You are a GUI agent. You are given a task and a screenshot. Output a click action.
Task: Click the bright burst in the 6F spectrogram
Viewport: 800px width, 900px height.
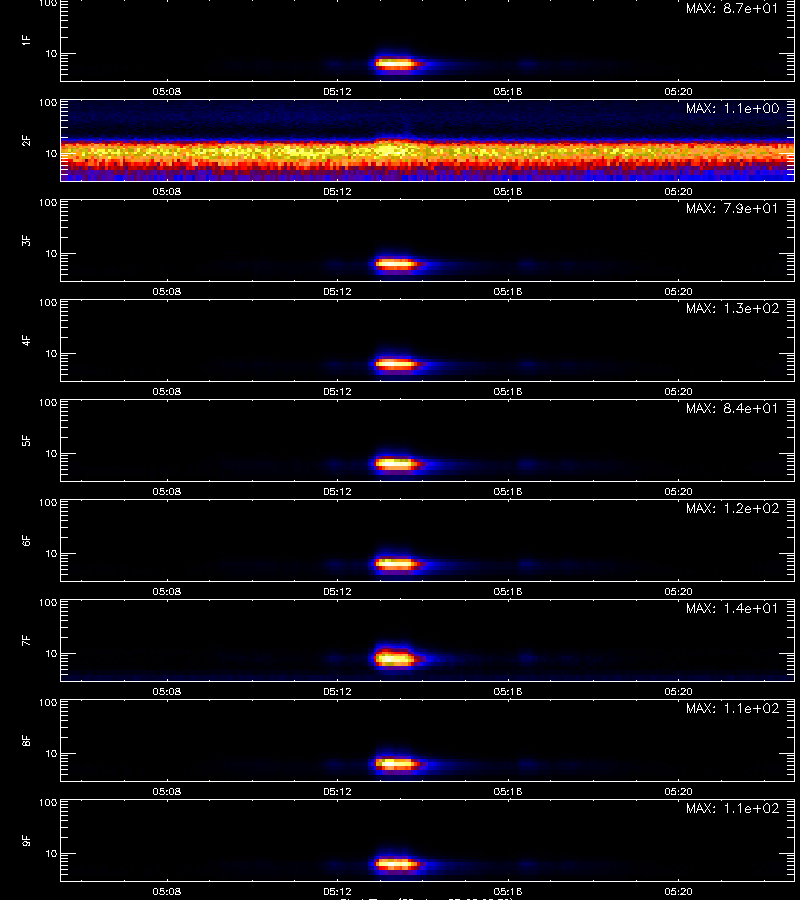point(396,564)
